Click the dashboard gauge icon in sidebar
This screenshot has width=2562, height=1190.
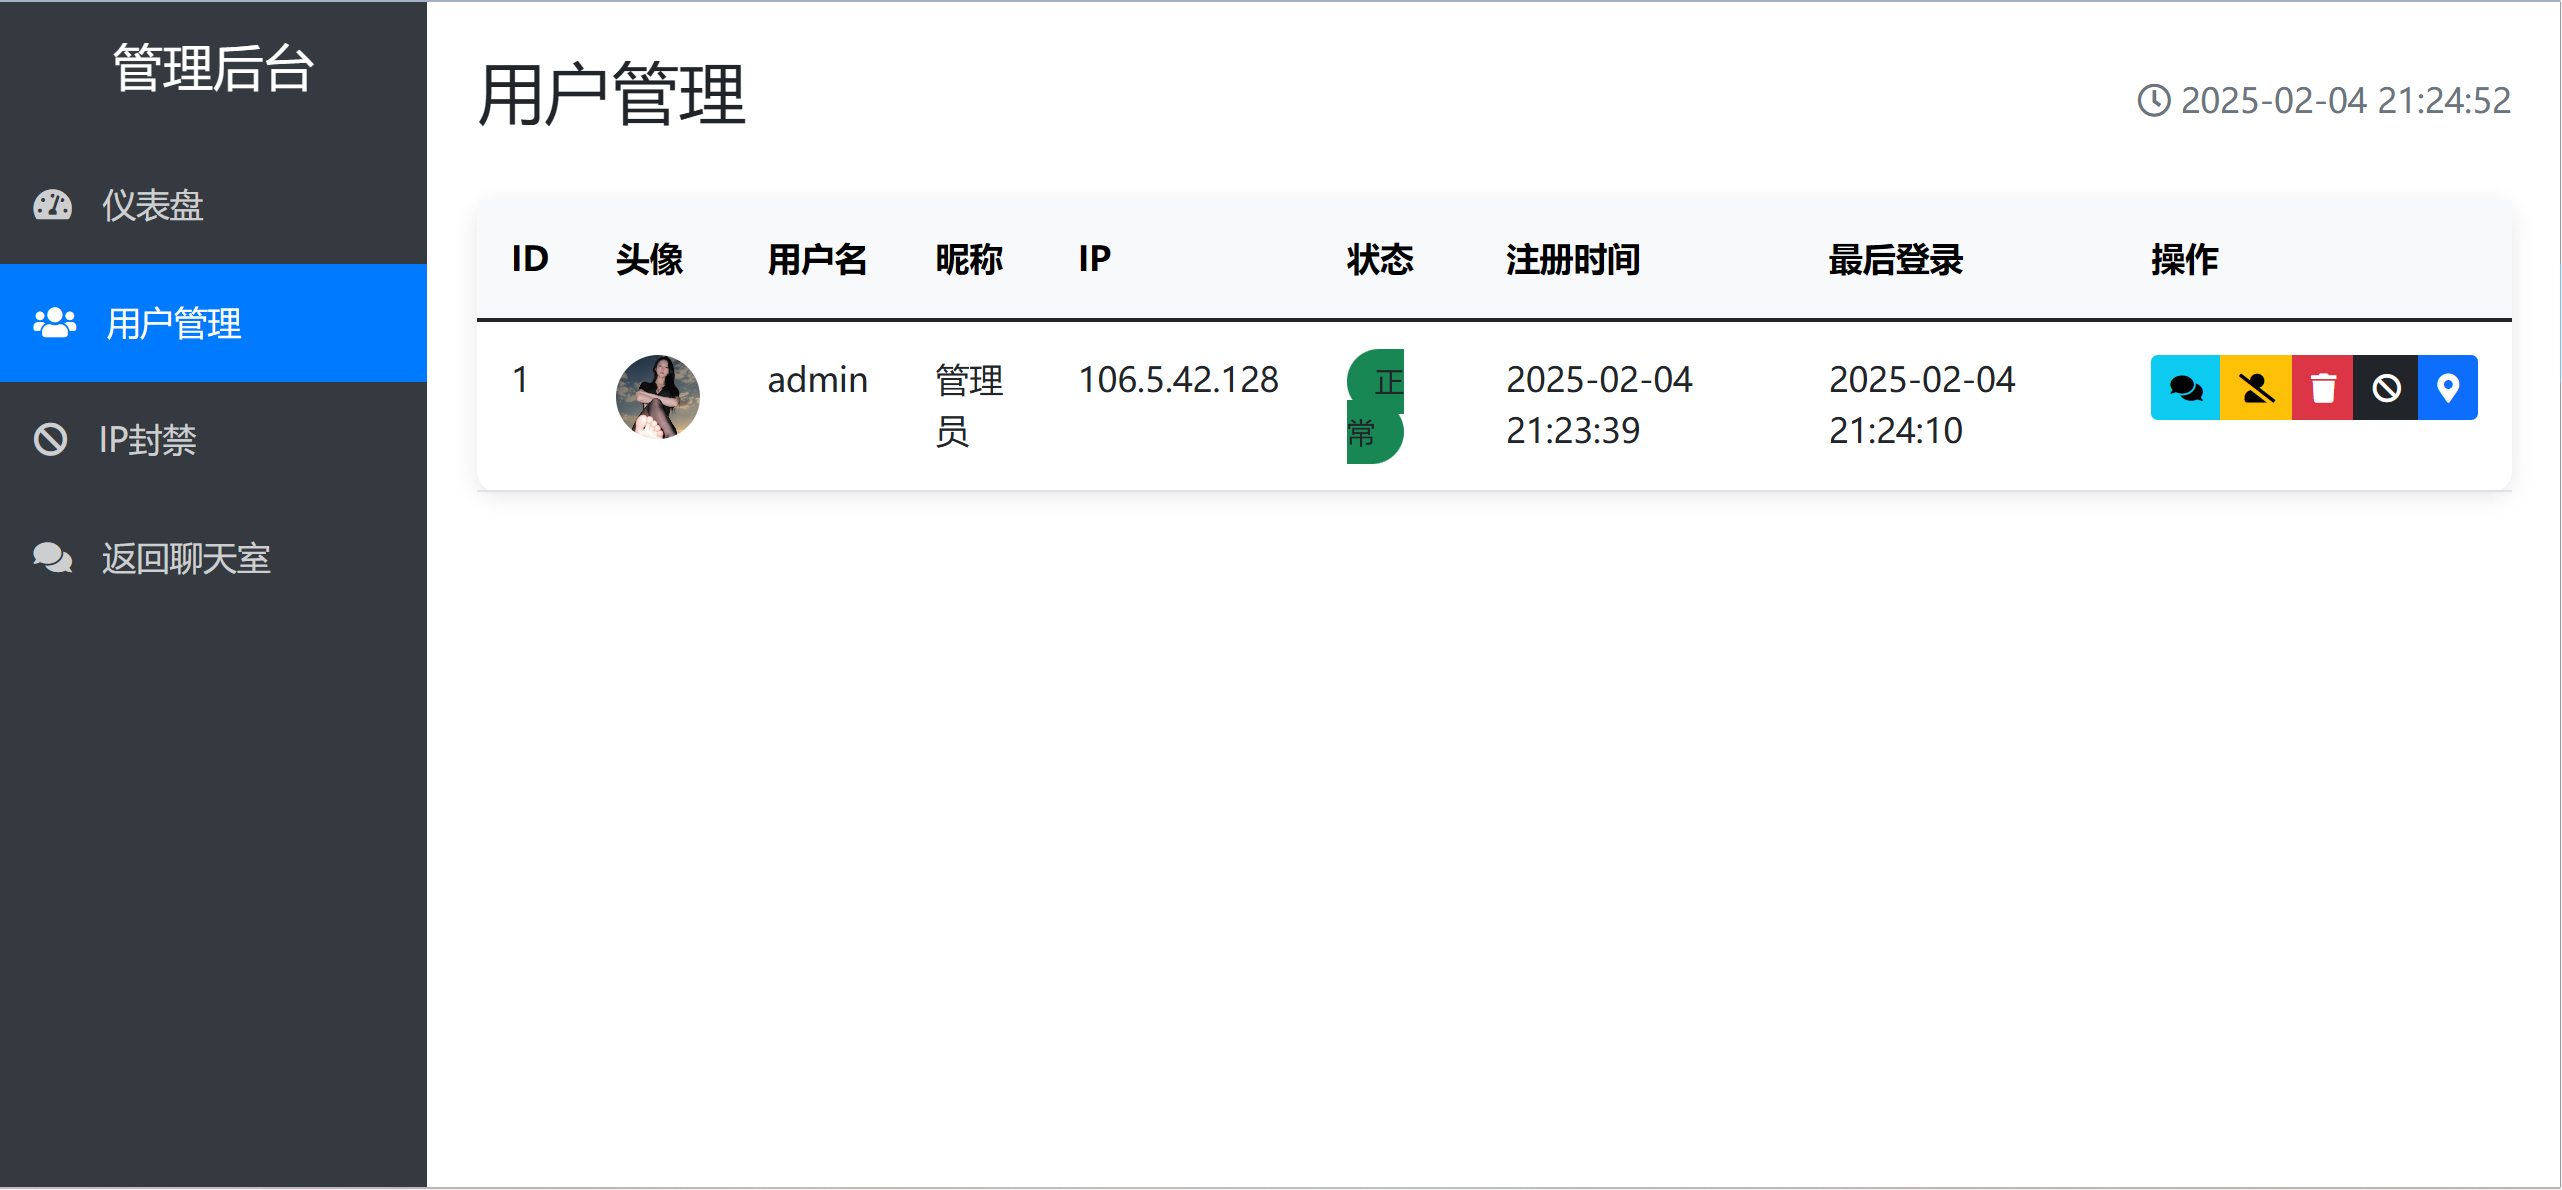point(52,205)
